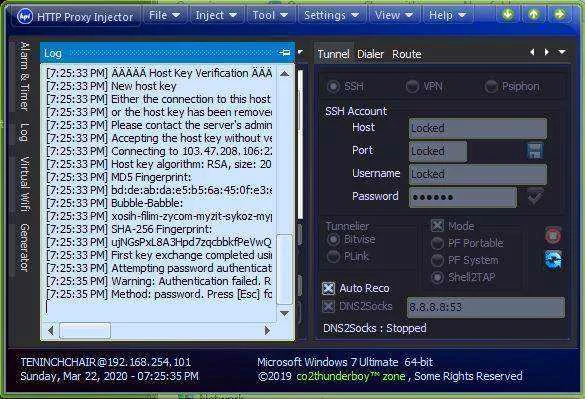Screen dimensions: 585x399
Task: Click the Host input field
Action: [478, 128]
